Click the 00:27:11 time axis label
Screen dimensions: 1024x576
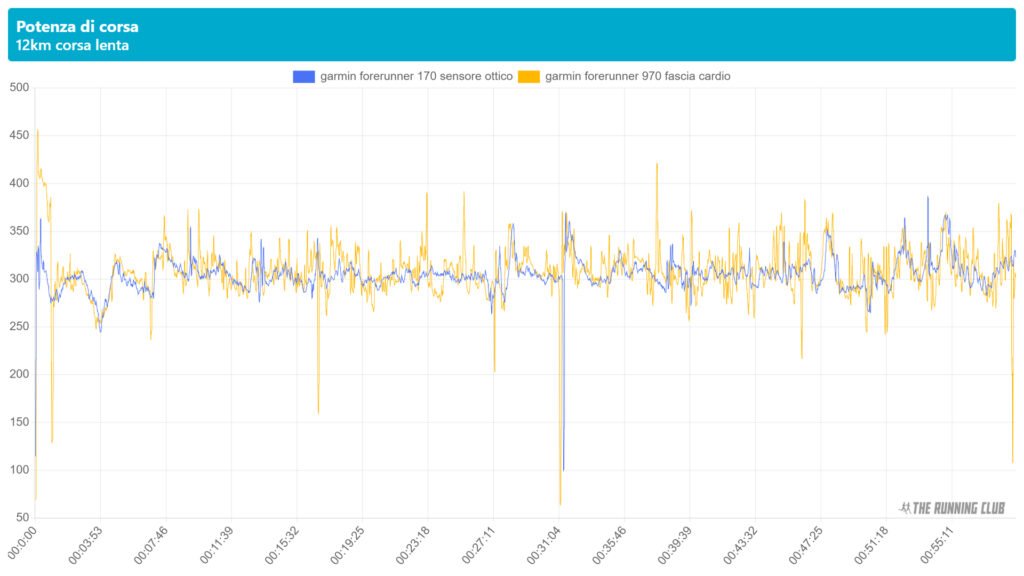point(479,545)
